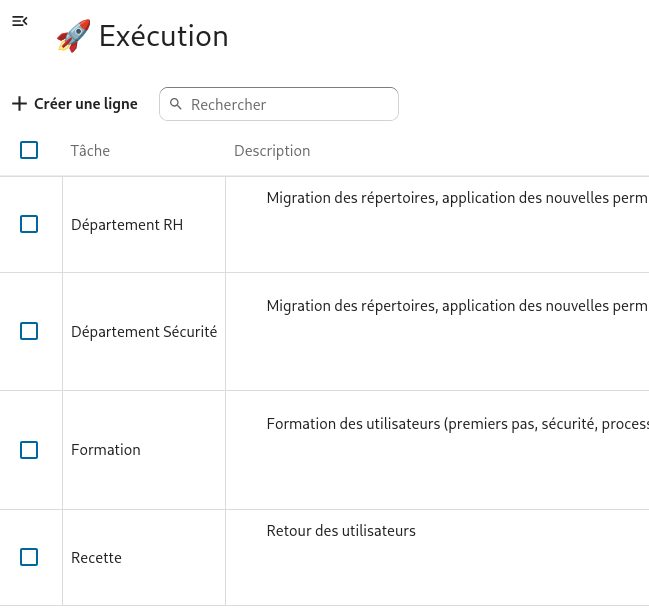This screenshot has height=616, width=649.
Task: Click the Créer une ligne button
Action: (x=75, y=104)
